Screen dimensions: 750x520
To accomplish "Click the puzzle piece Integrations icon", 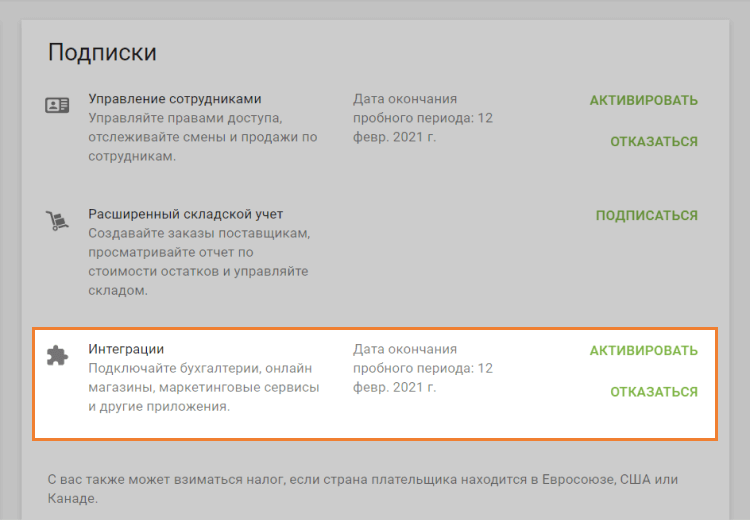I will click(57, 355).
